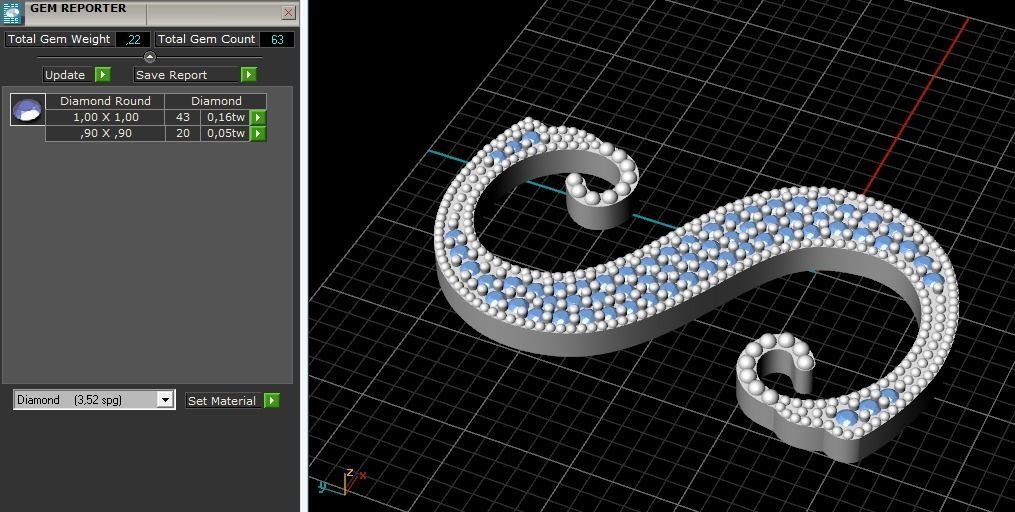Select the 1,00 X 1,00 size row
The height and width of the screenshot is (512, 1015).
point(105,117)
